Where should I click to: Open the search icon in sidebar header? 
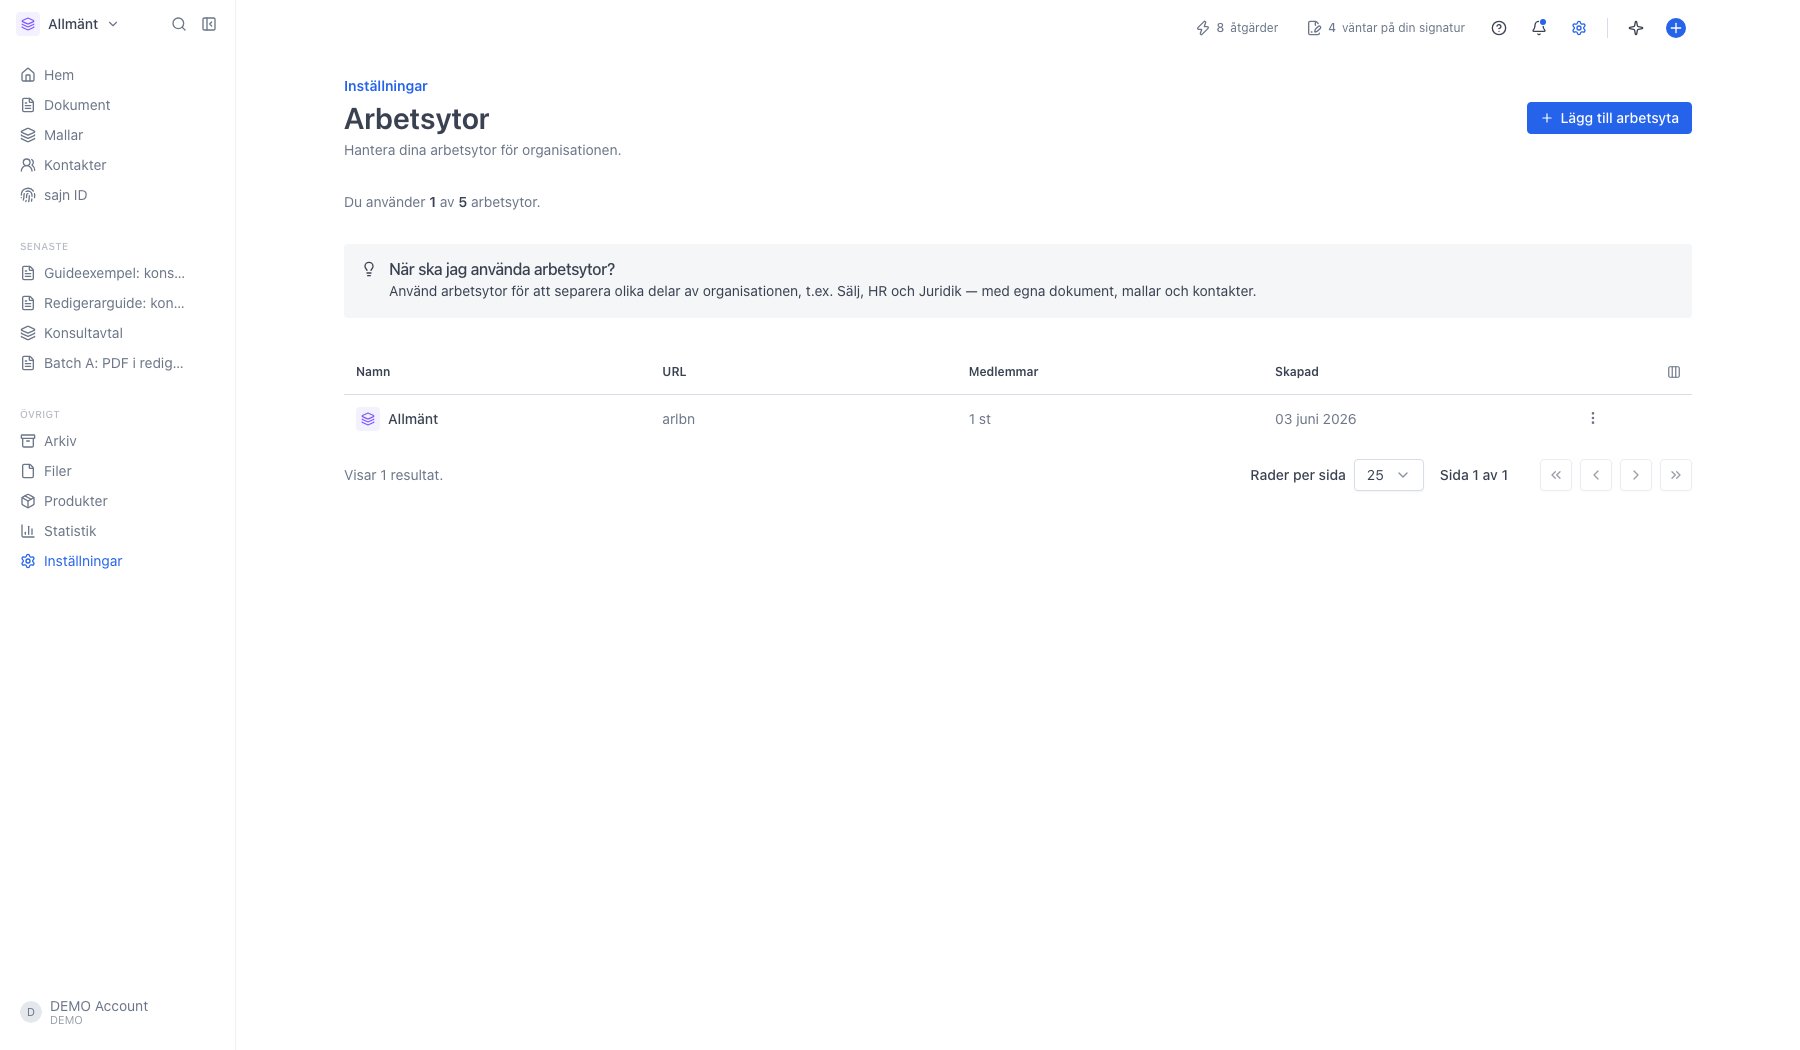point(179,24)
